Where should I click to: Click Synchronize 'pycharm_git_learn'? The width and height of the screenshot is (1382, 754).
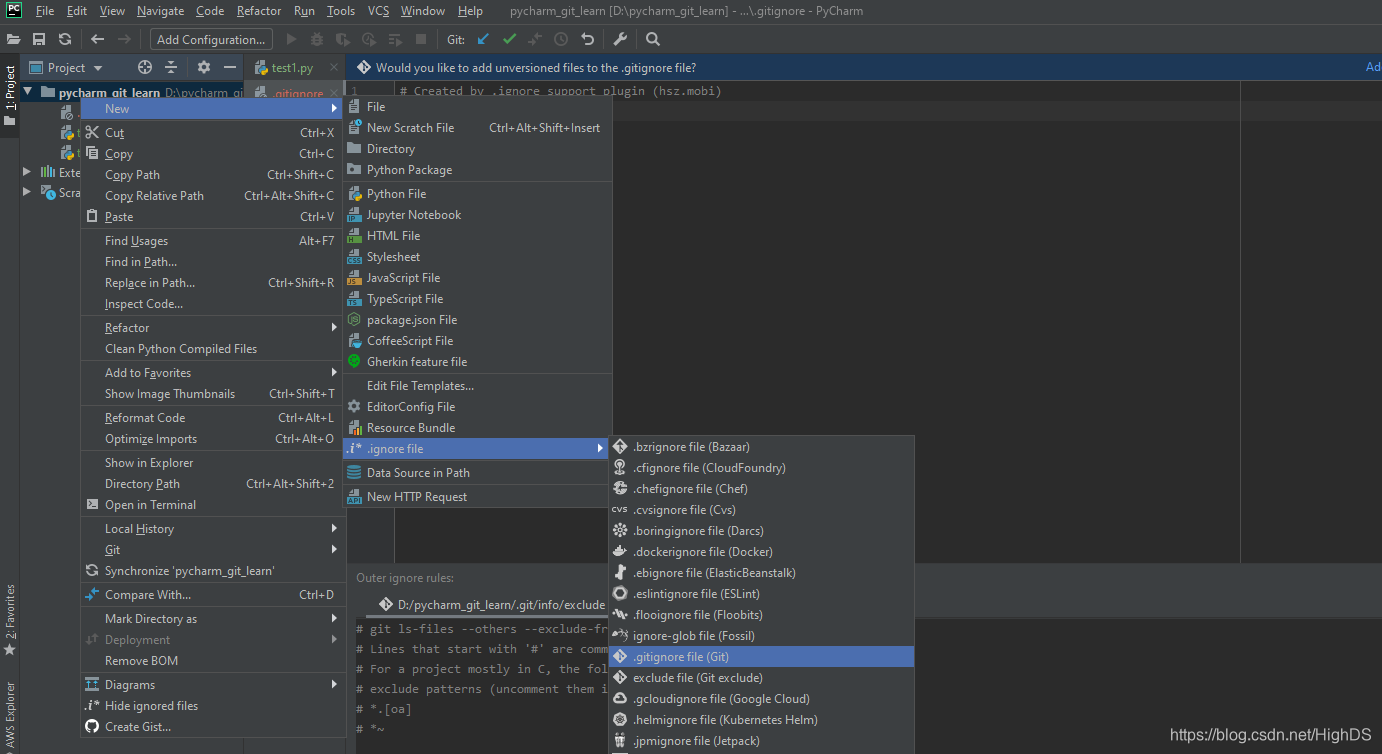[212, 571]
